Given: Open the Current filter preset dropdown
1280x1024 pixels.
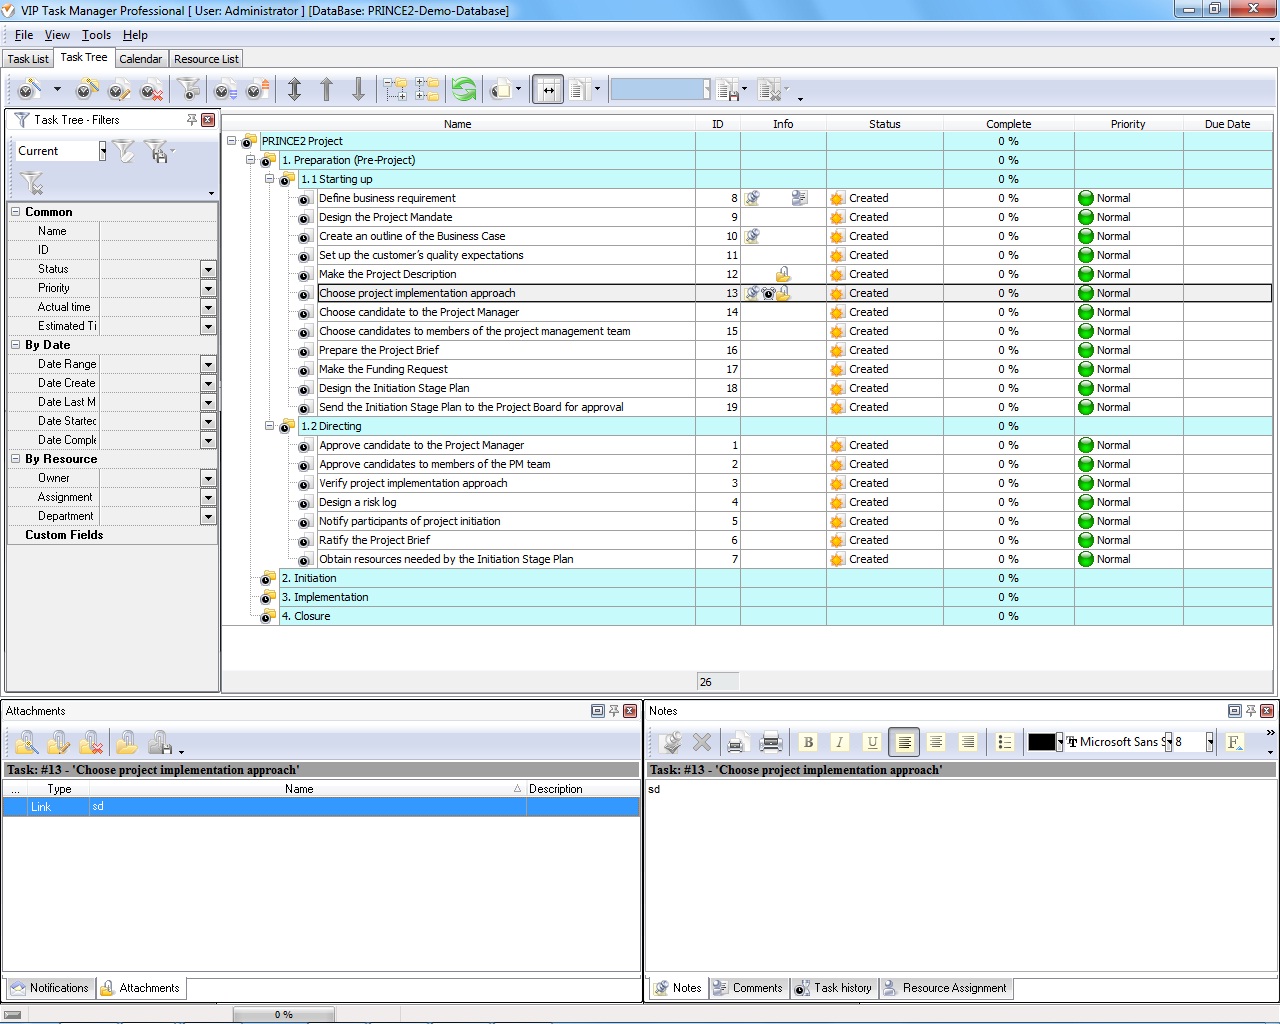Looking at the screenshot, I should click(x=102, y=151).
